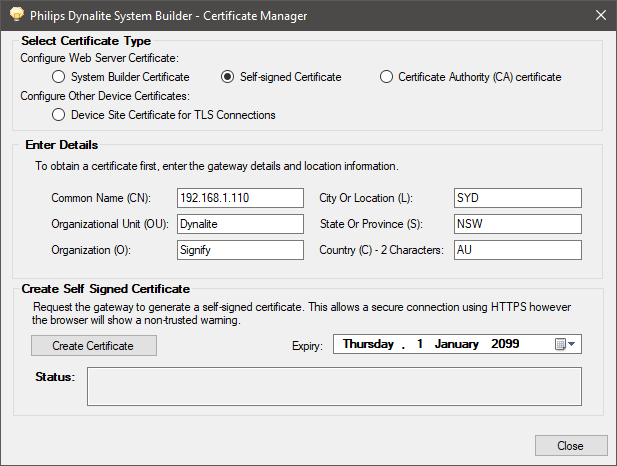The width and height of the screenshot is (617, 466).
Task: Close the Certificate Manager window with X
Action: pos(601,15)
